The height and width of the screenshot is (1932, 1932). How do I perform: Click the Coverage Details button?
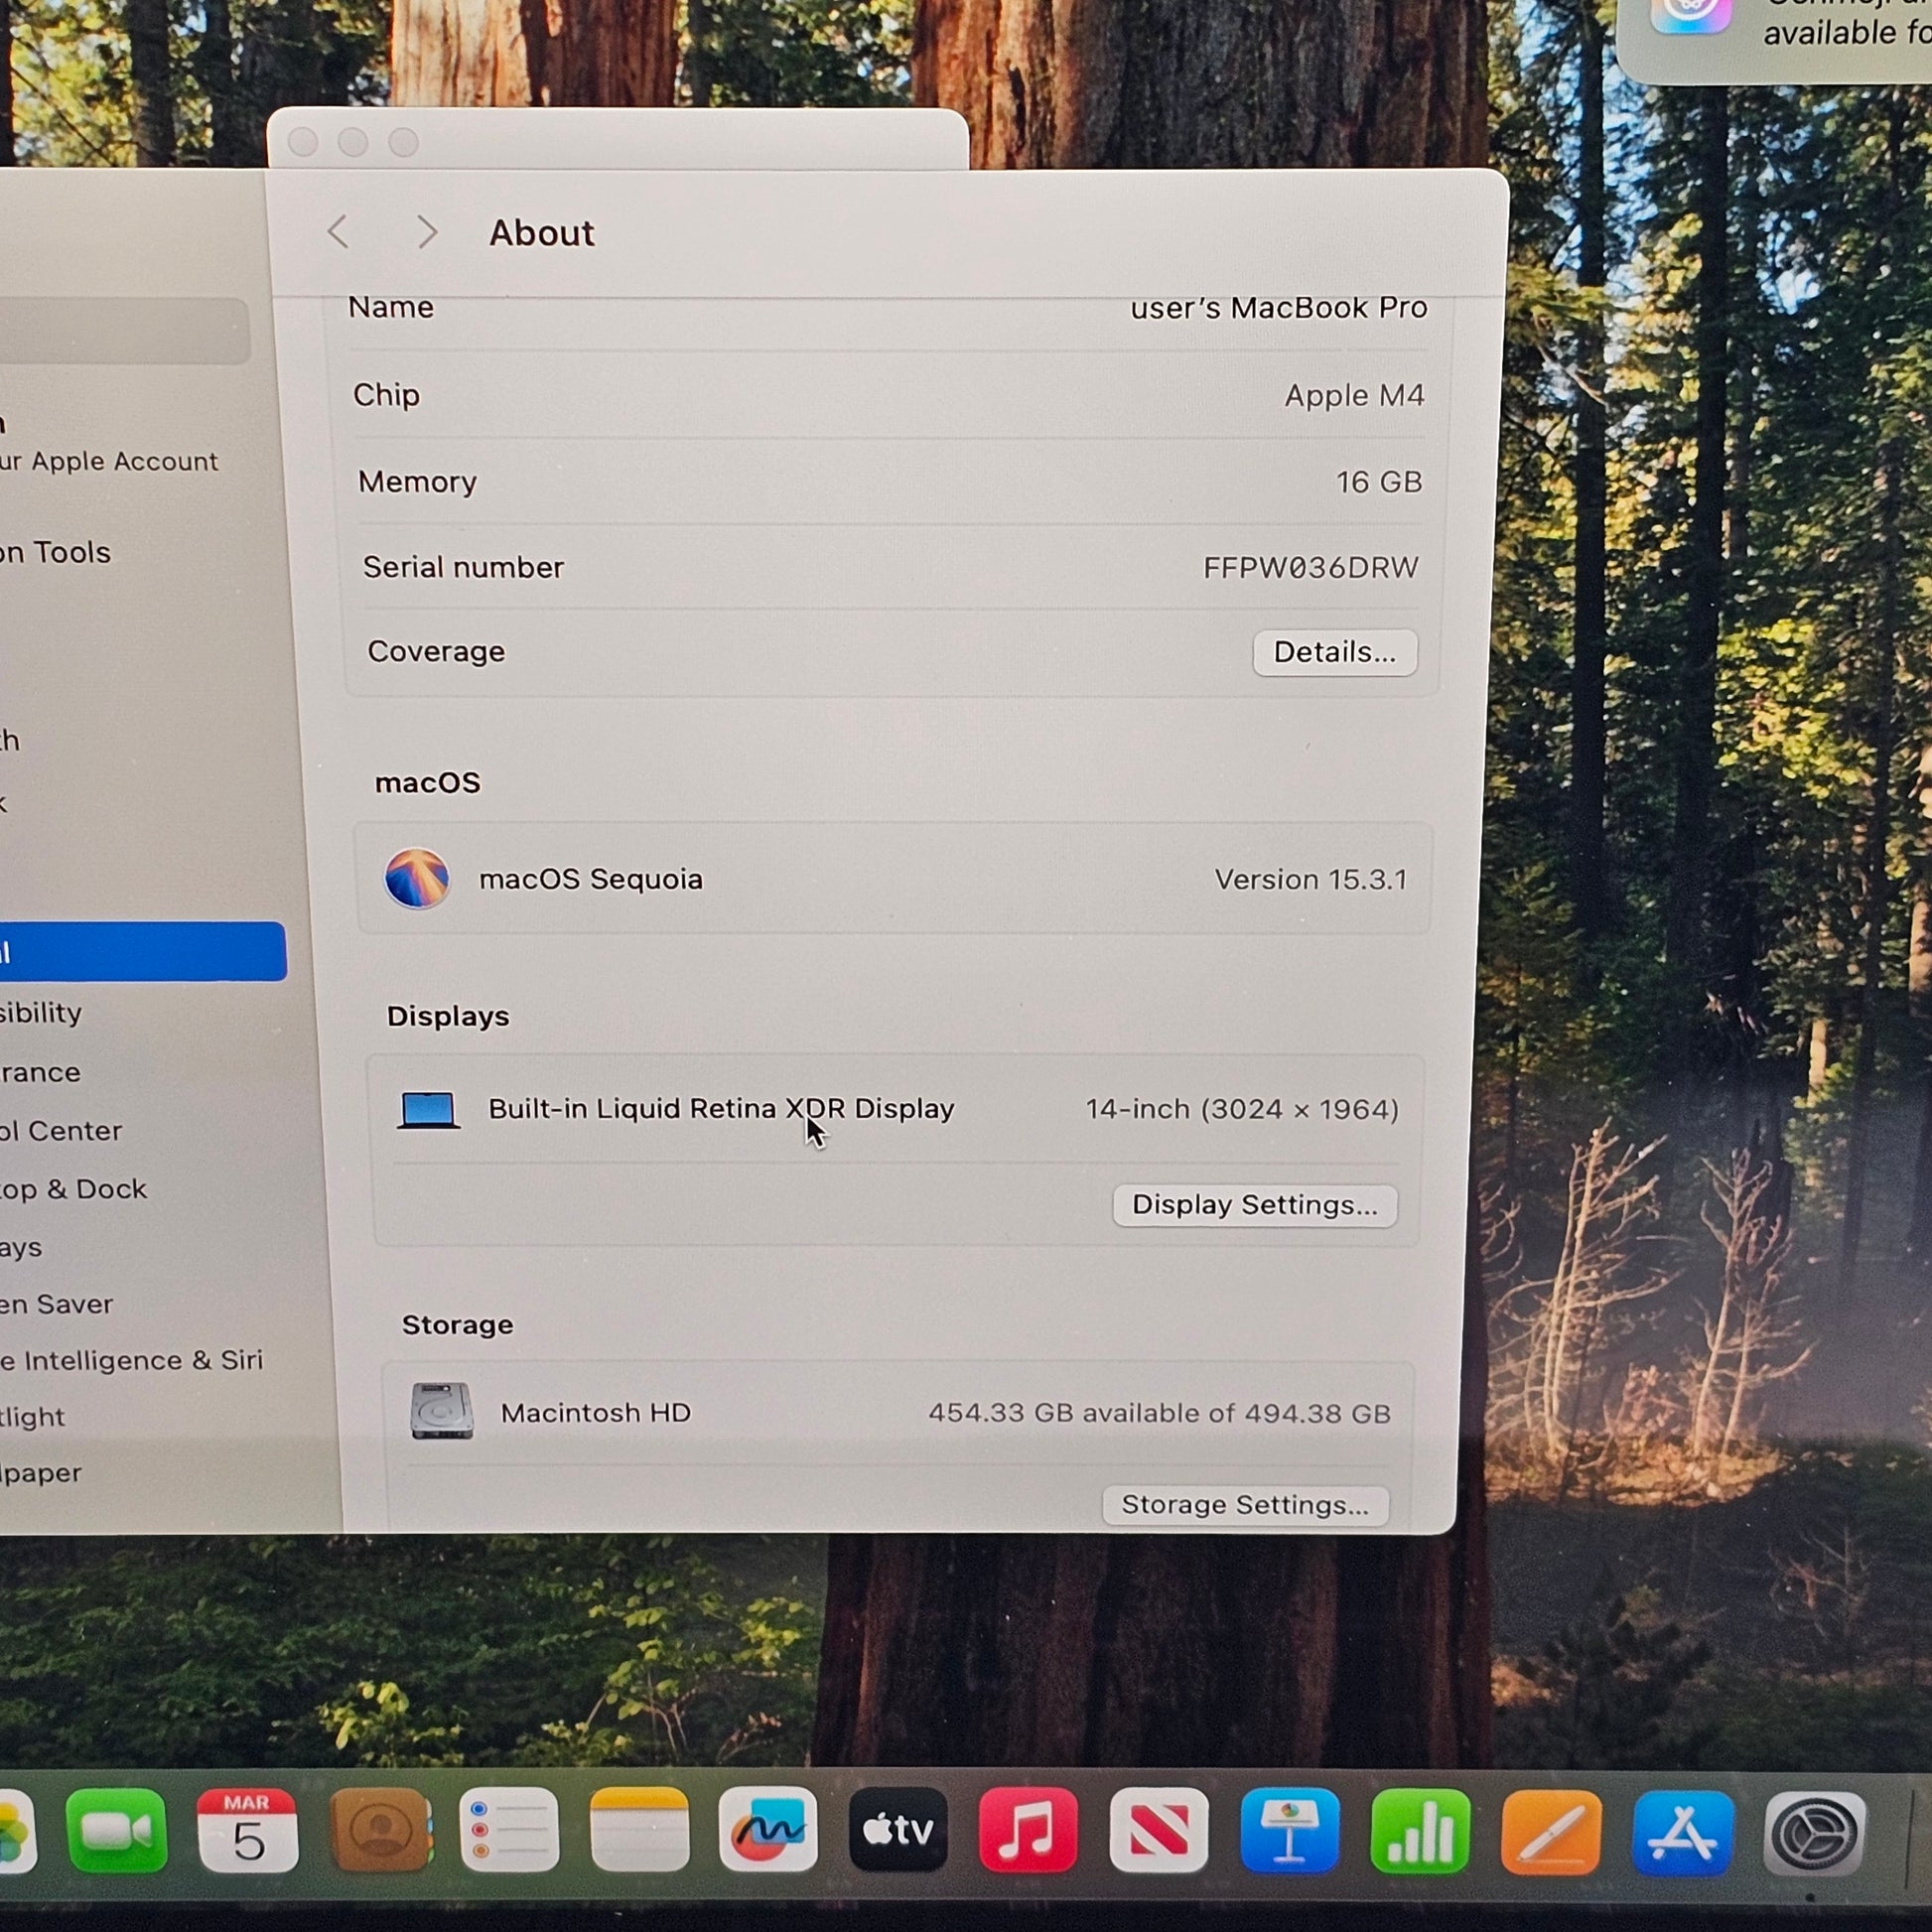coord(1334,652)
